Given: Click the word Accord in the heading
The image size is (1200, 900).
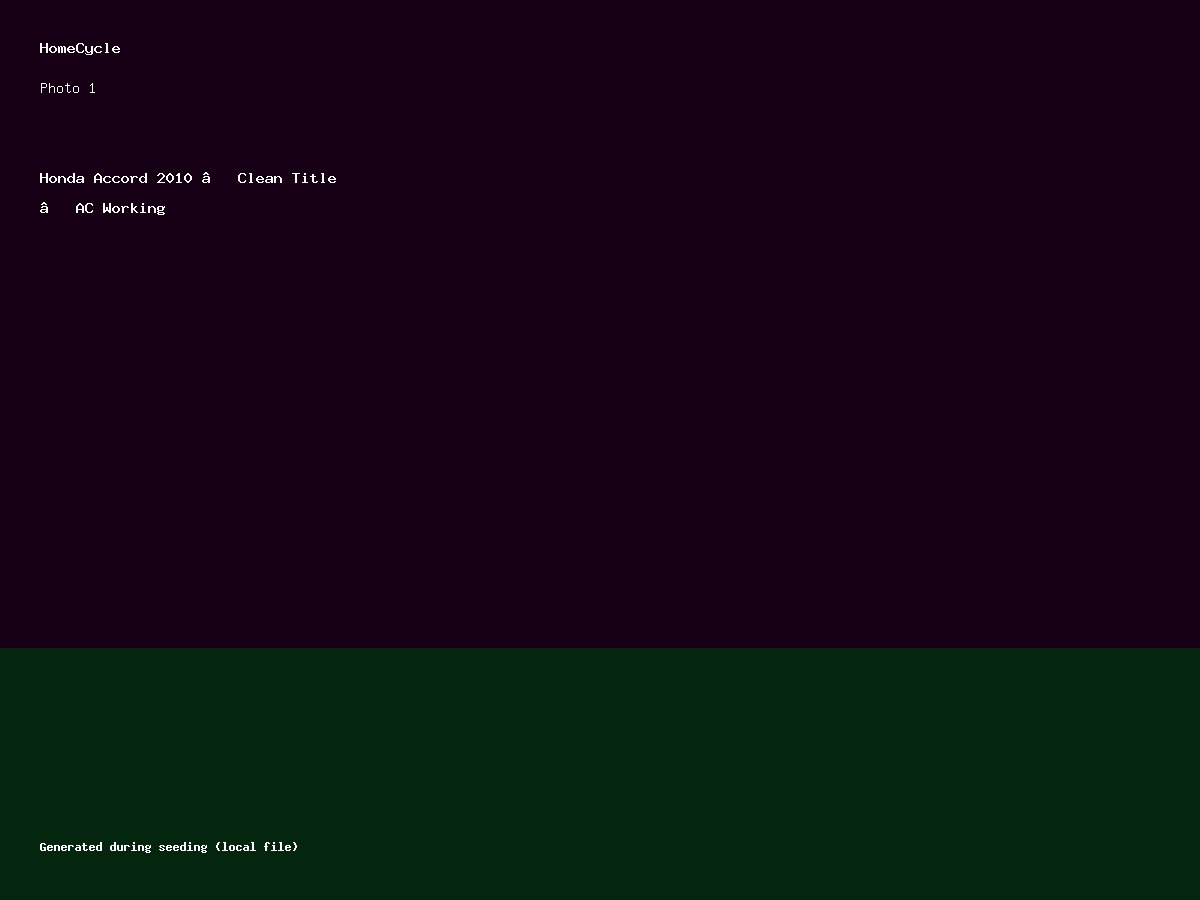Looking at the screenshot, I should tap(120, 178).
